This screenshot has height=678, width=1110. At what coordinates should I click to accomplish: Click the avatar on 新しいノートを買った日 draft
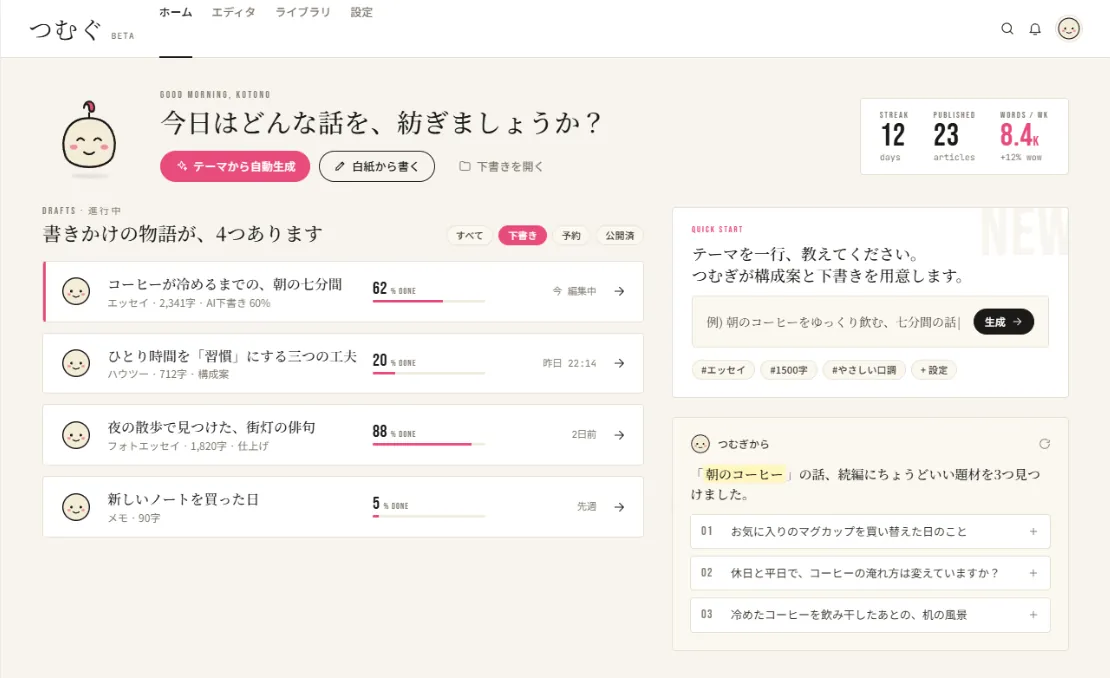click(76, 507)
